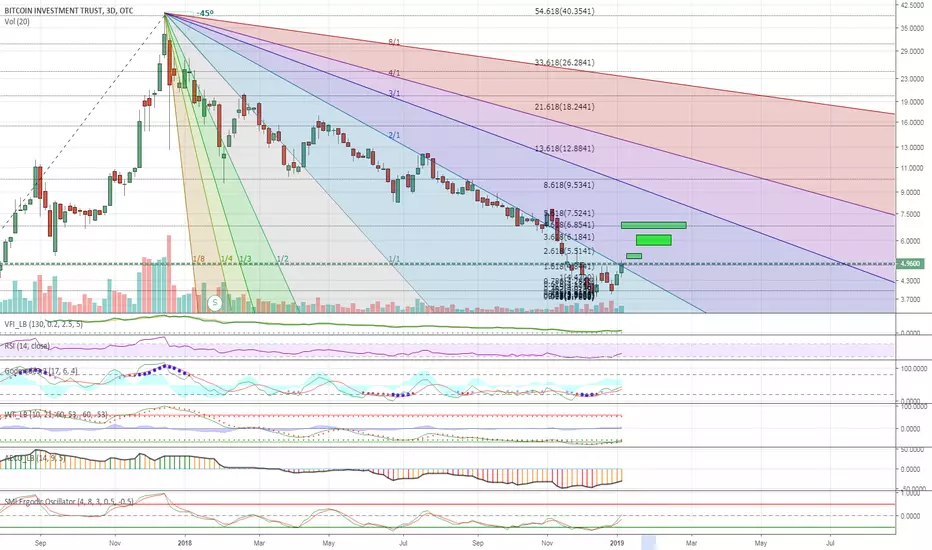Screen dimensions: 932x550
Task: Click the Godmode (17, 6, 4) indicator label
Action: tap(41, 371)
